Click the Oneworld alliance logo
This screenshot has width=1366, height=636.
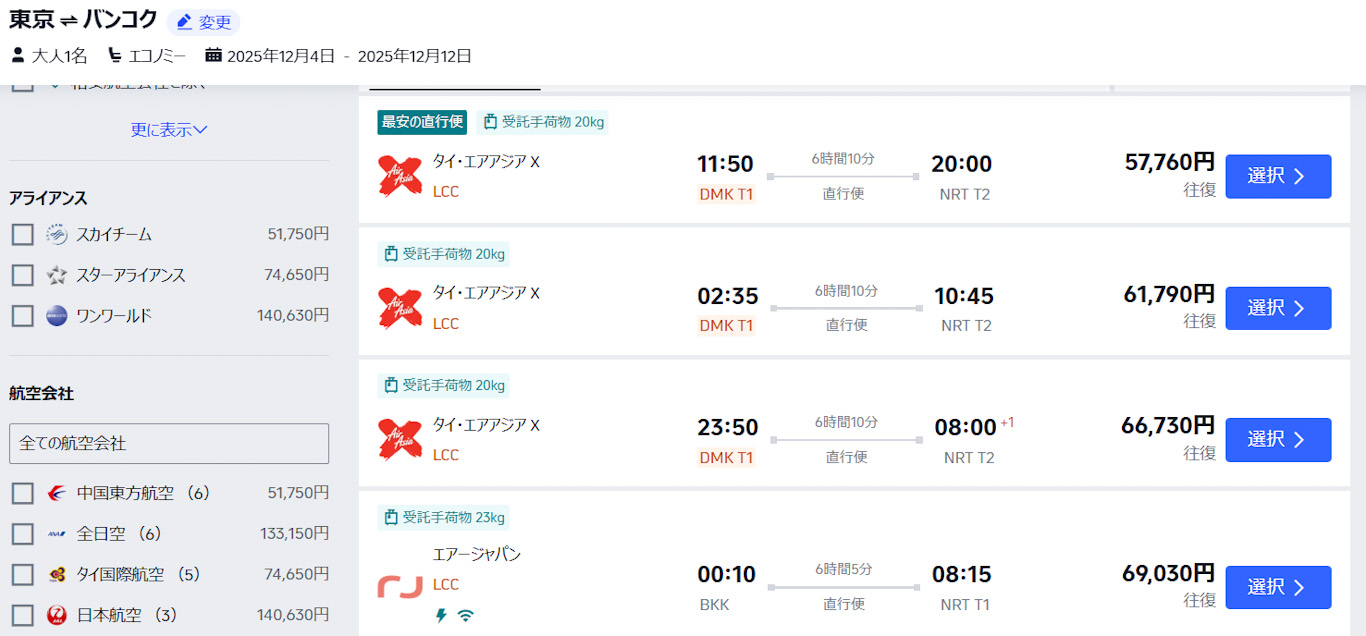click(x=57, y=316)
